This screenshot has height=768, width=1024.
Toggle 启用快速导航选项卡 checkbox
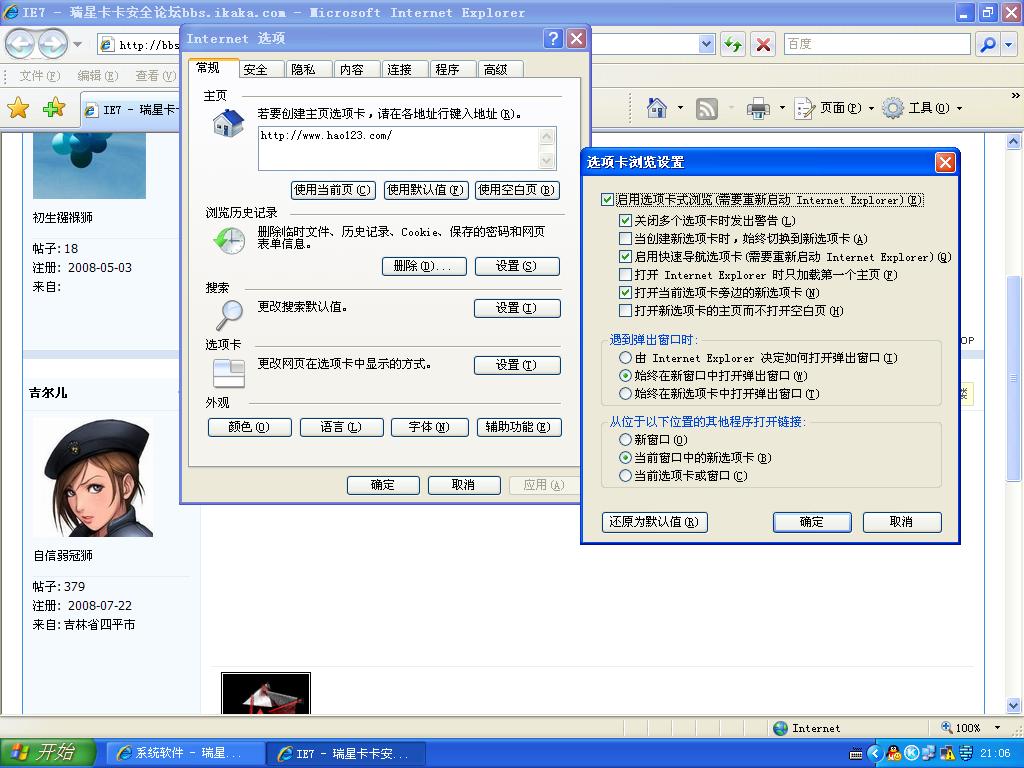coord(625,257)
